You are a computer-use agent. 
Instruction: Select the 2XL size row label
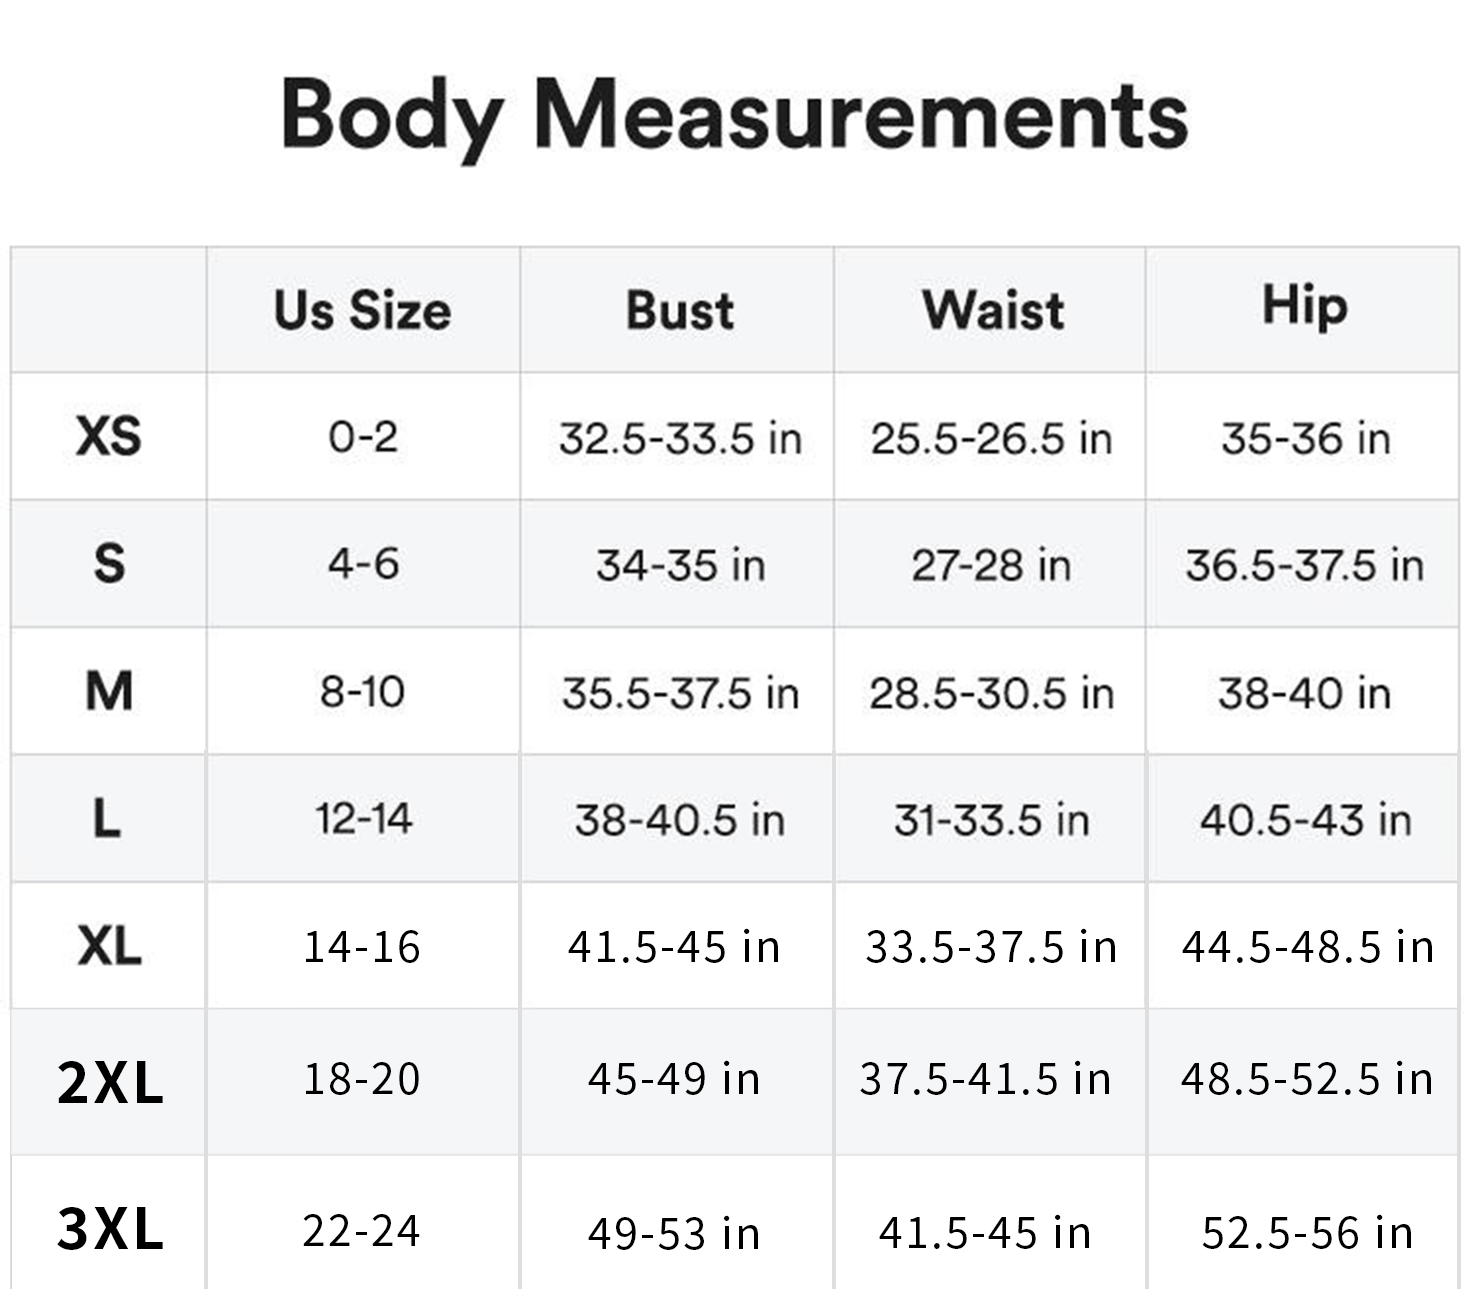pos(110,1082)
